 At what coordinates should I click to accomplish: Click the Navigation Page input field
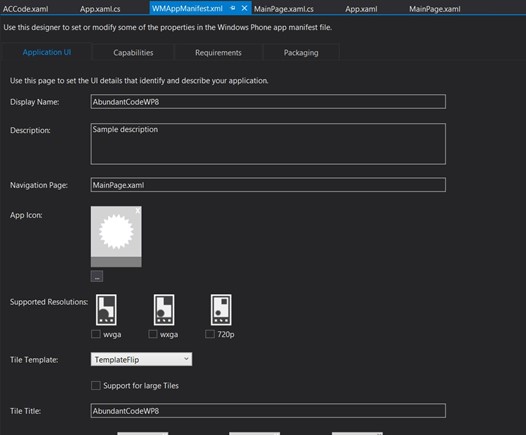pyautogui.click(x=268, y=185)
